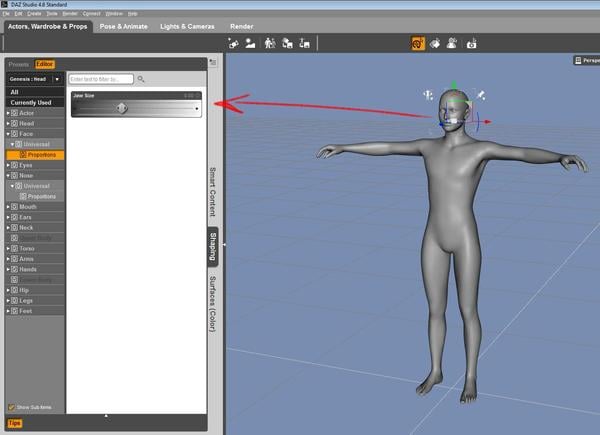Click the arrow-and-box transfer toolbar icon

point(305,43)
